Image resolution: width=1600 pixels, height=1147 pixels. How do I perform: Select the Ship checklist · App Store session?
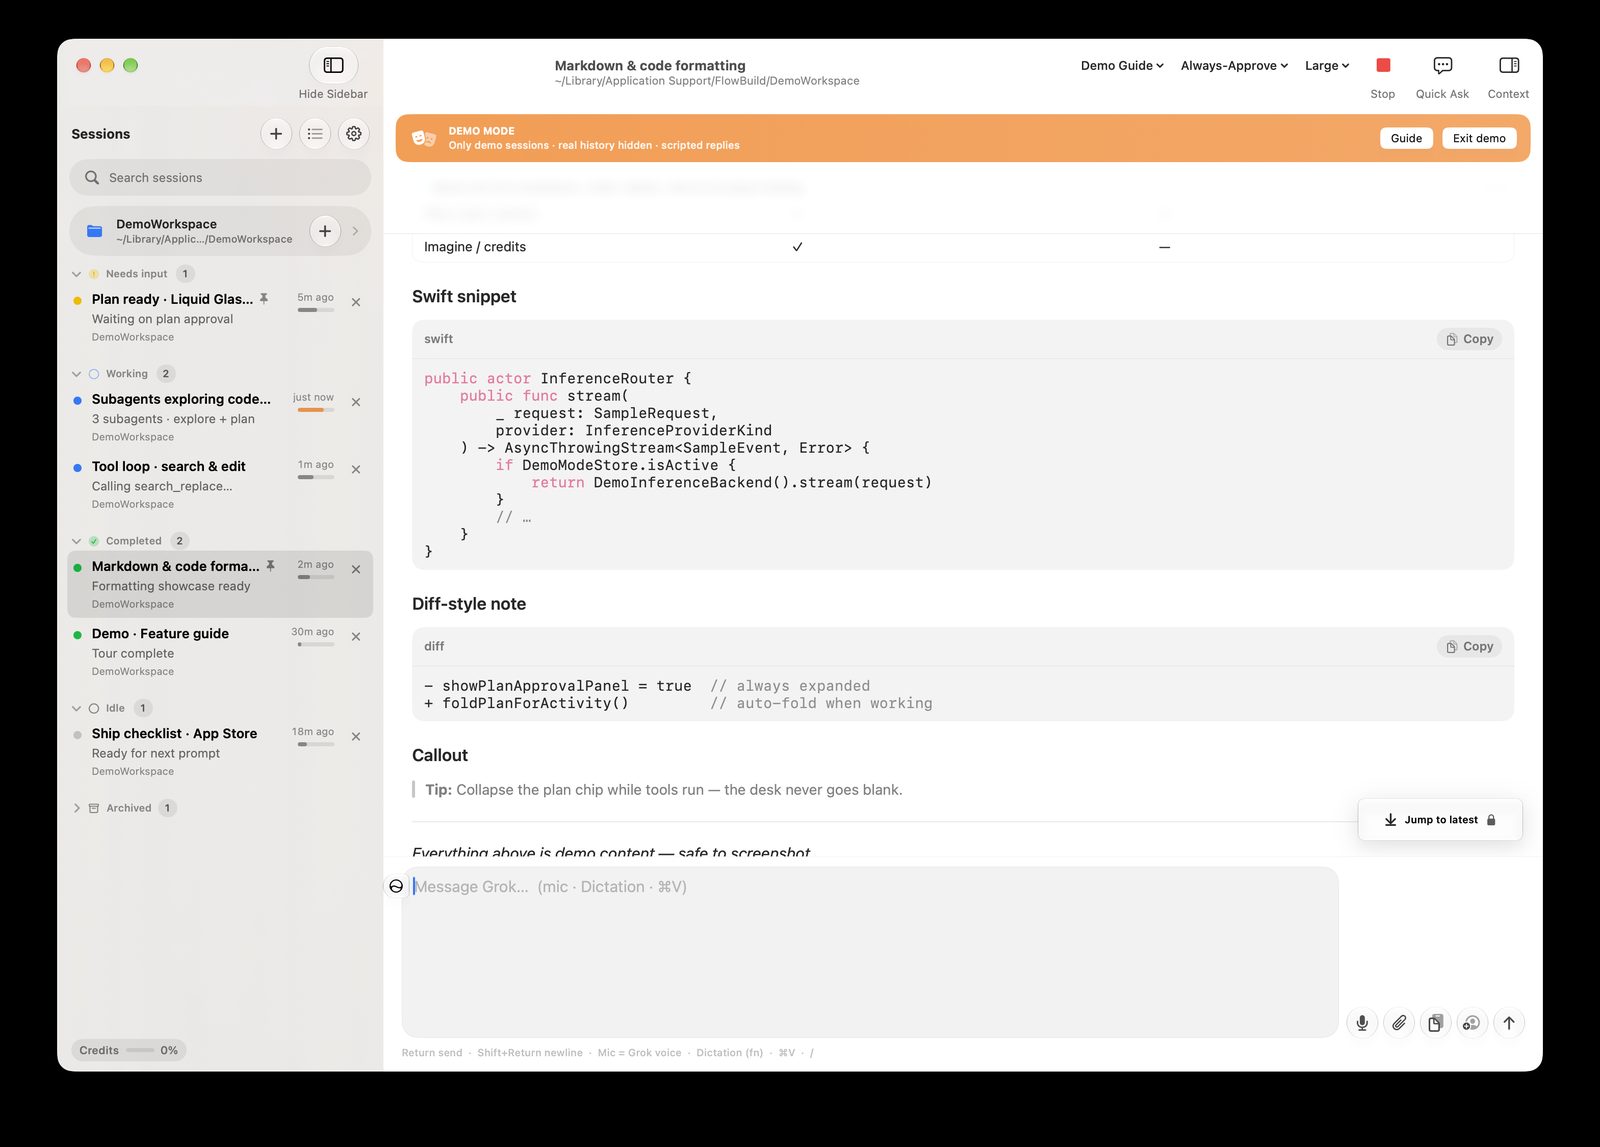(x=220, y=751)
